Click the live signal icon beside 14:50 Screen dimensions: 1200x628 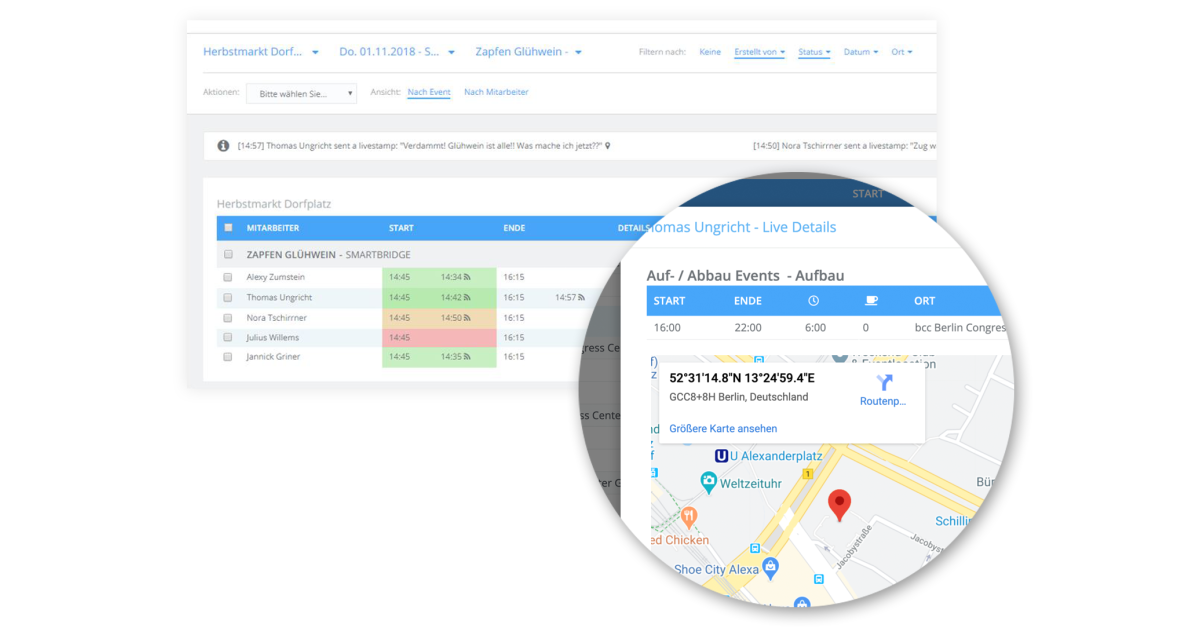[467, 317]
